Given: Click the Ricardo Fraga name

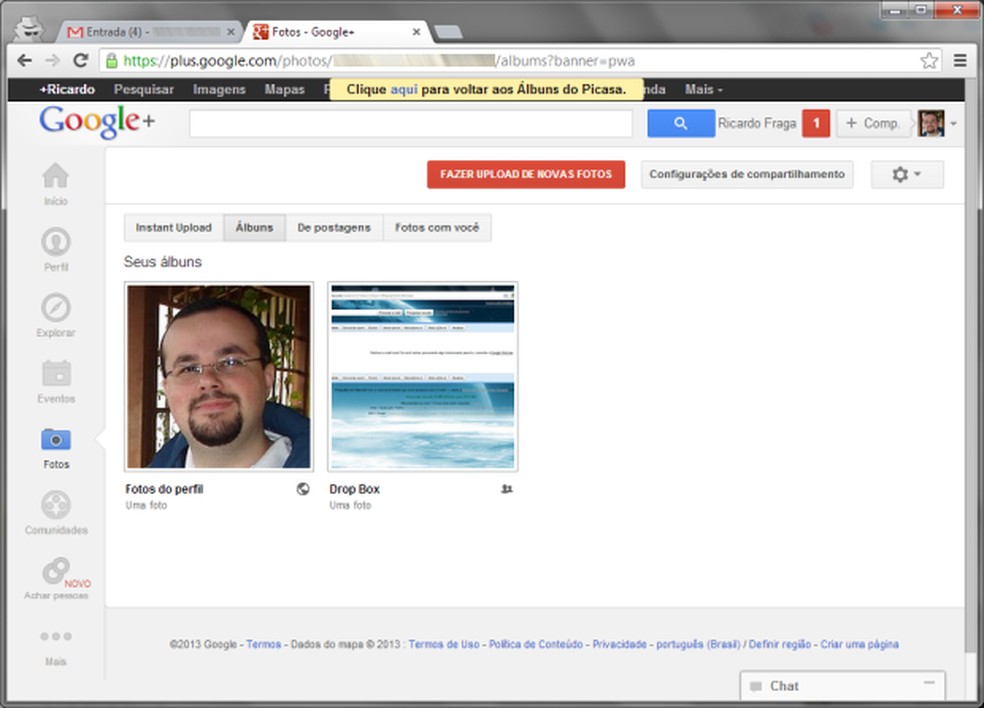Looking at the screenshot, I should [x=757, y=123].
